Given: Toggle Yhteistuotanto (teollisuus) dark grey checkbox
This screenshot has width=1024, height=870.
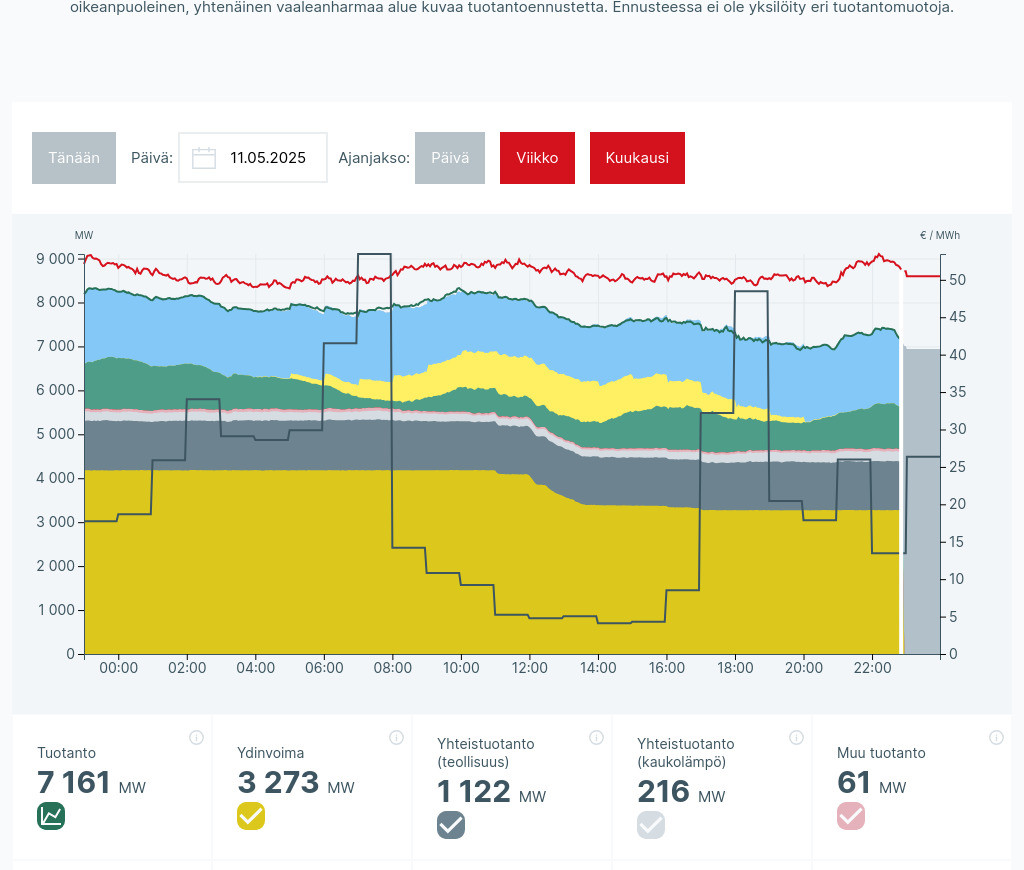Looking at the screenshot, I should [x=451, y=824].
